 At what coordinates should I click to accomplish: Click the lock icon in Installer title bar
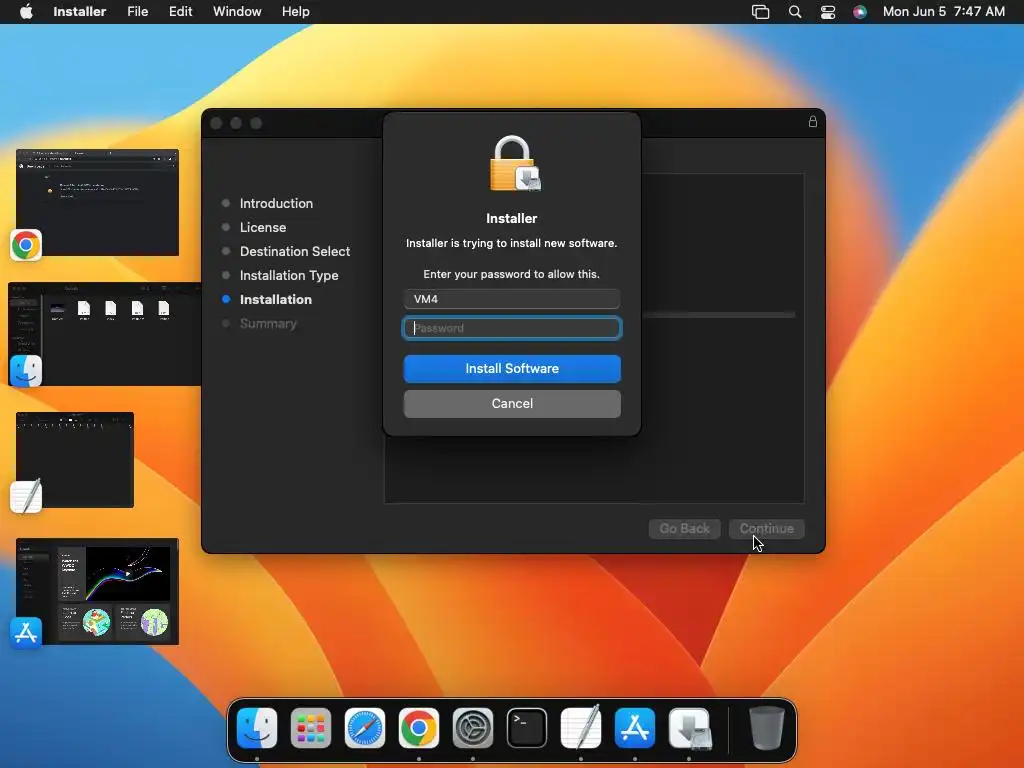812,121
